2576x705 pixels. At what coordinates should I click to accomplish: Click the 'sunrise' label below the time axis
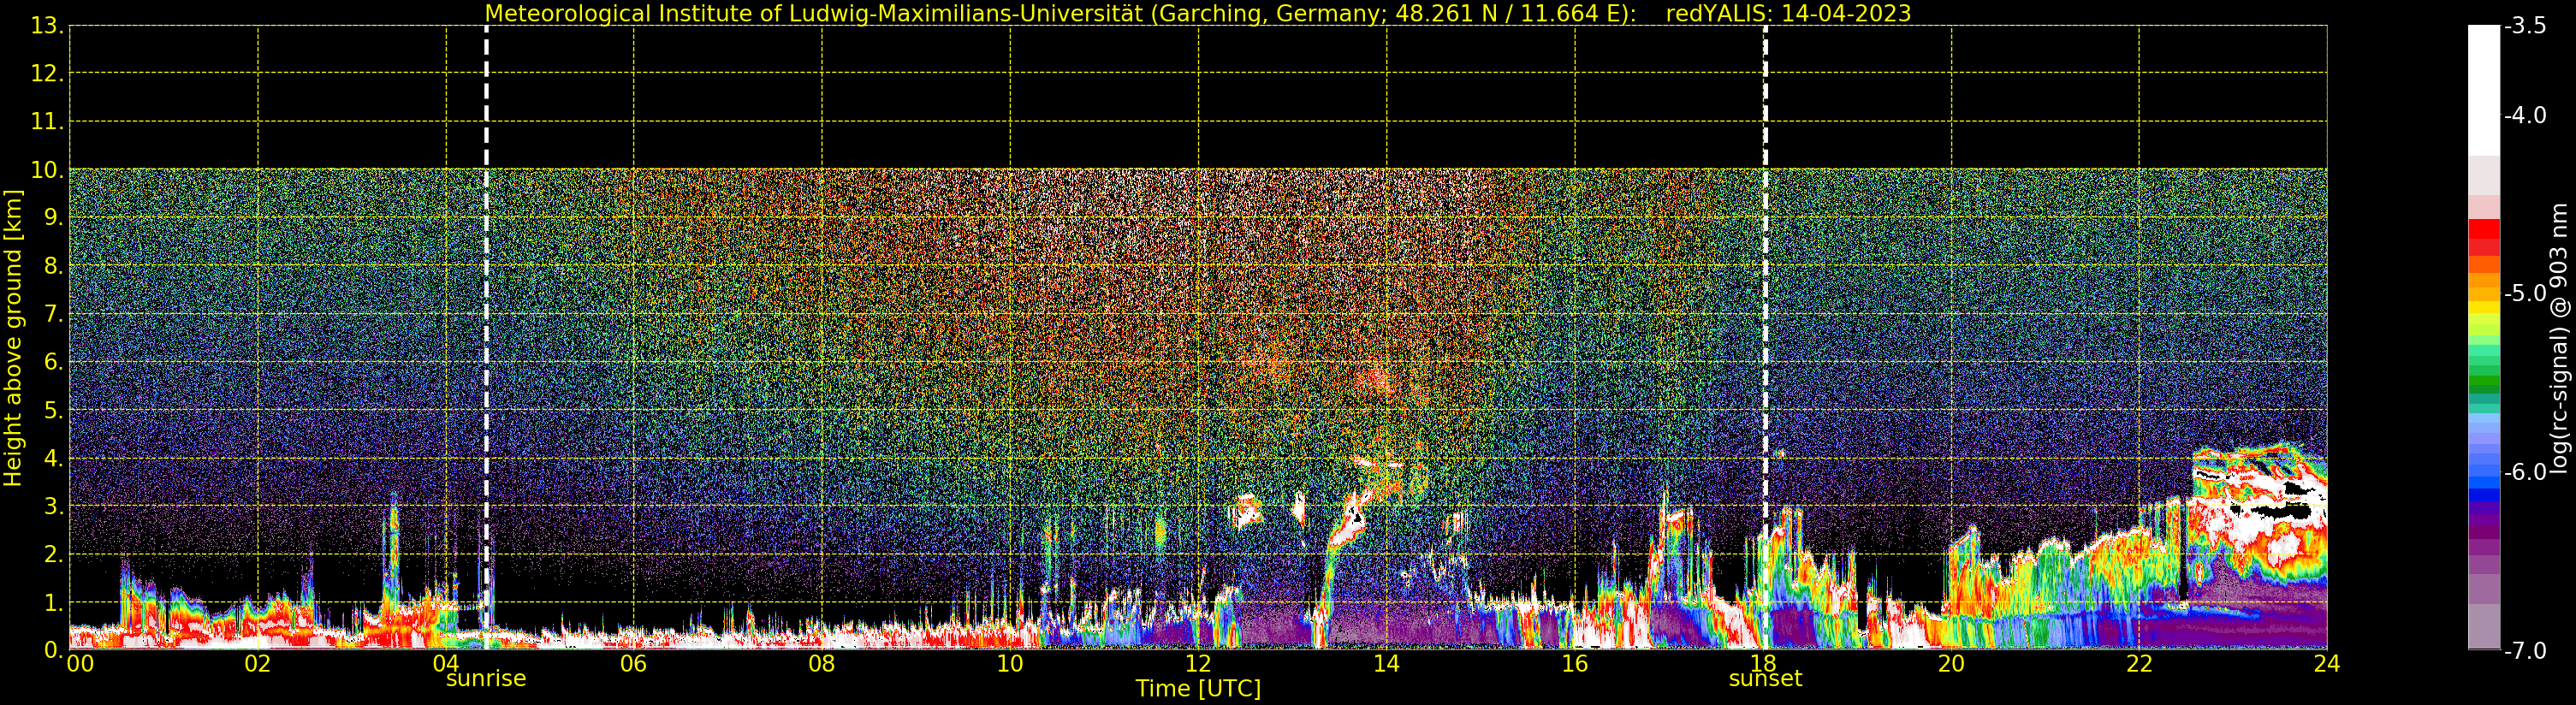pos(485,678)
